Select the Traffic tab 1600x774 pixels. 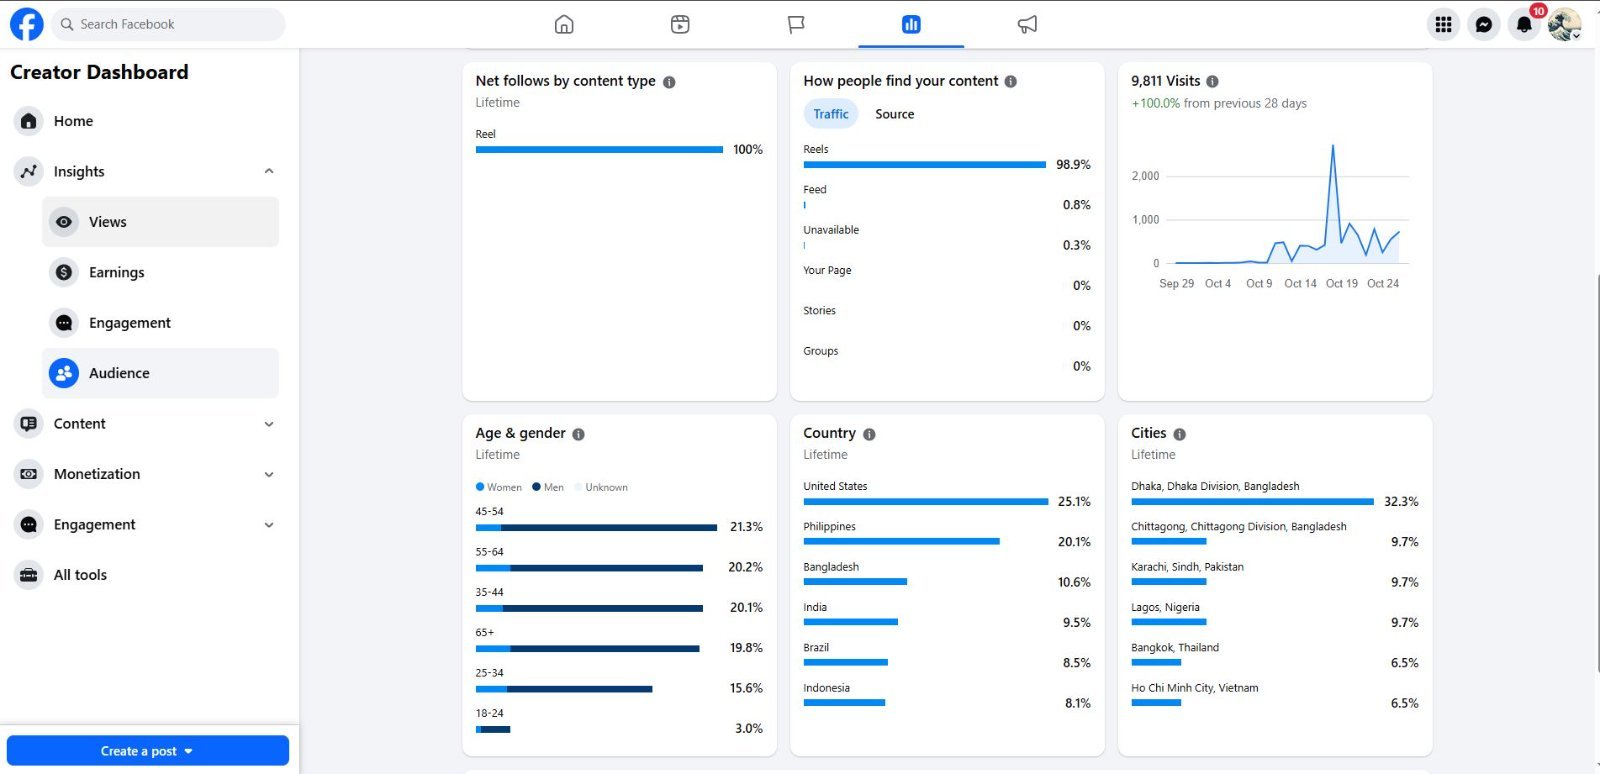coord(830,114)
